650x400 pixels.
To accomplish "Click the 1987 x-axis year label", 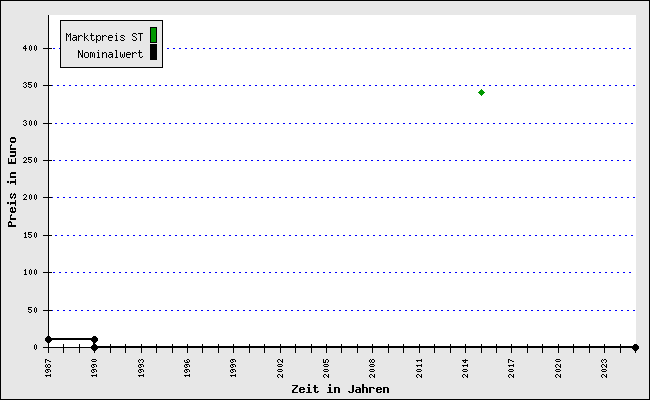I will point(49,368).
